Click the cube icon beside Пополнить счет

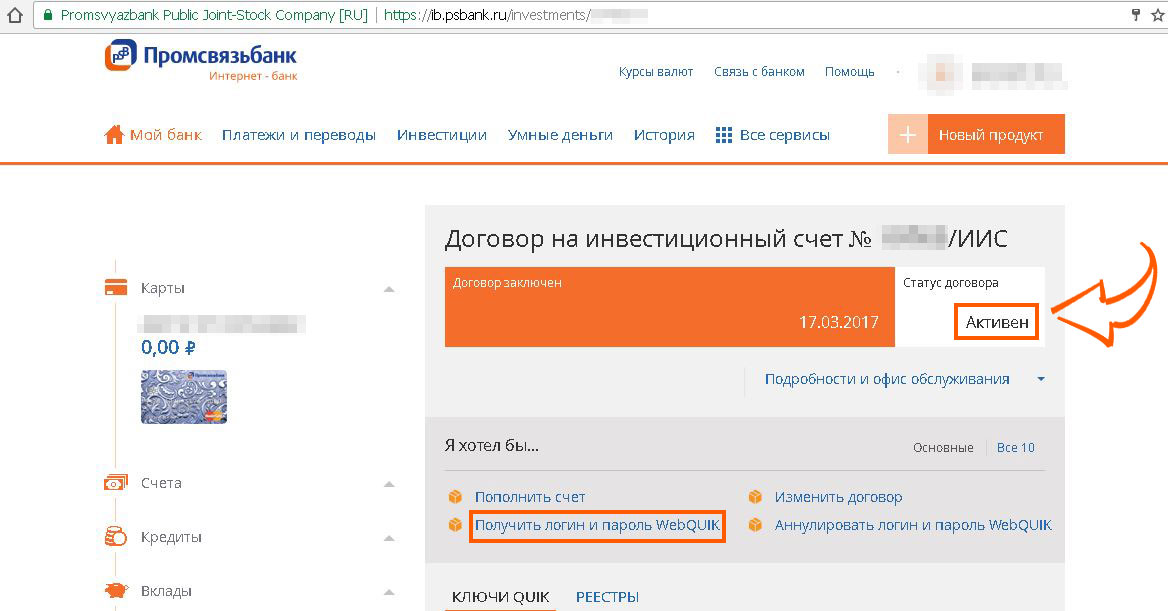pyautogui.click(x=455, y=496)
